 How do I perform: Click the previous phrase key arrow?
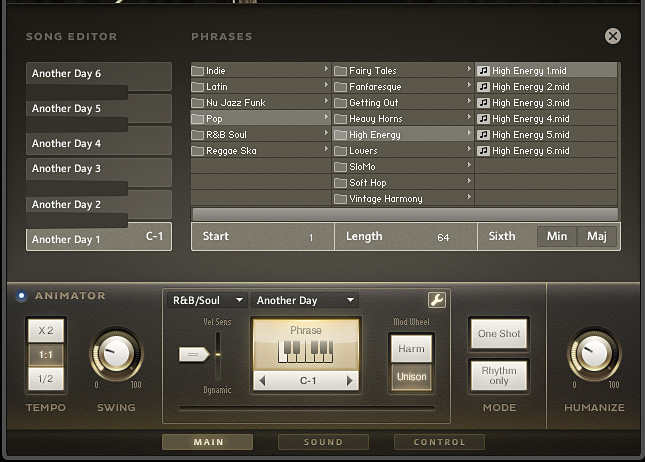coord(262,381)
